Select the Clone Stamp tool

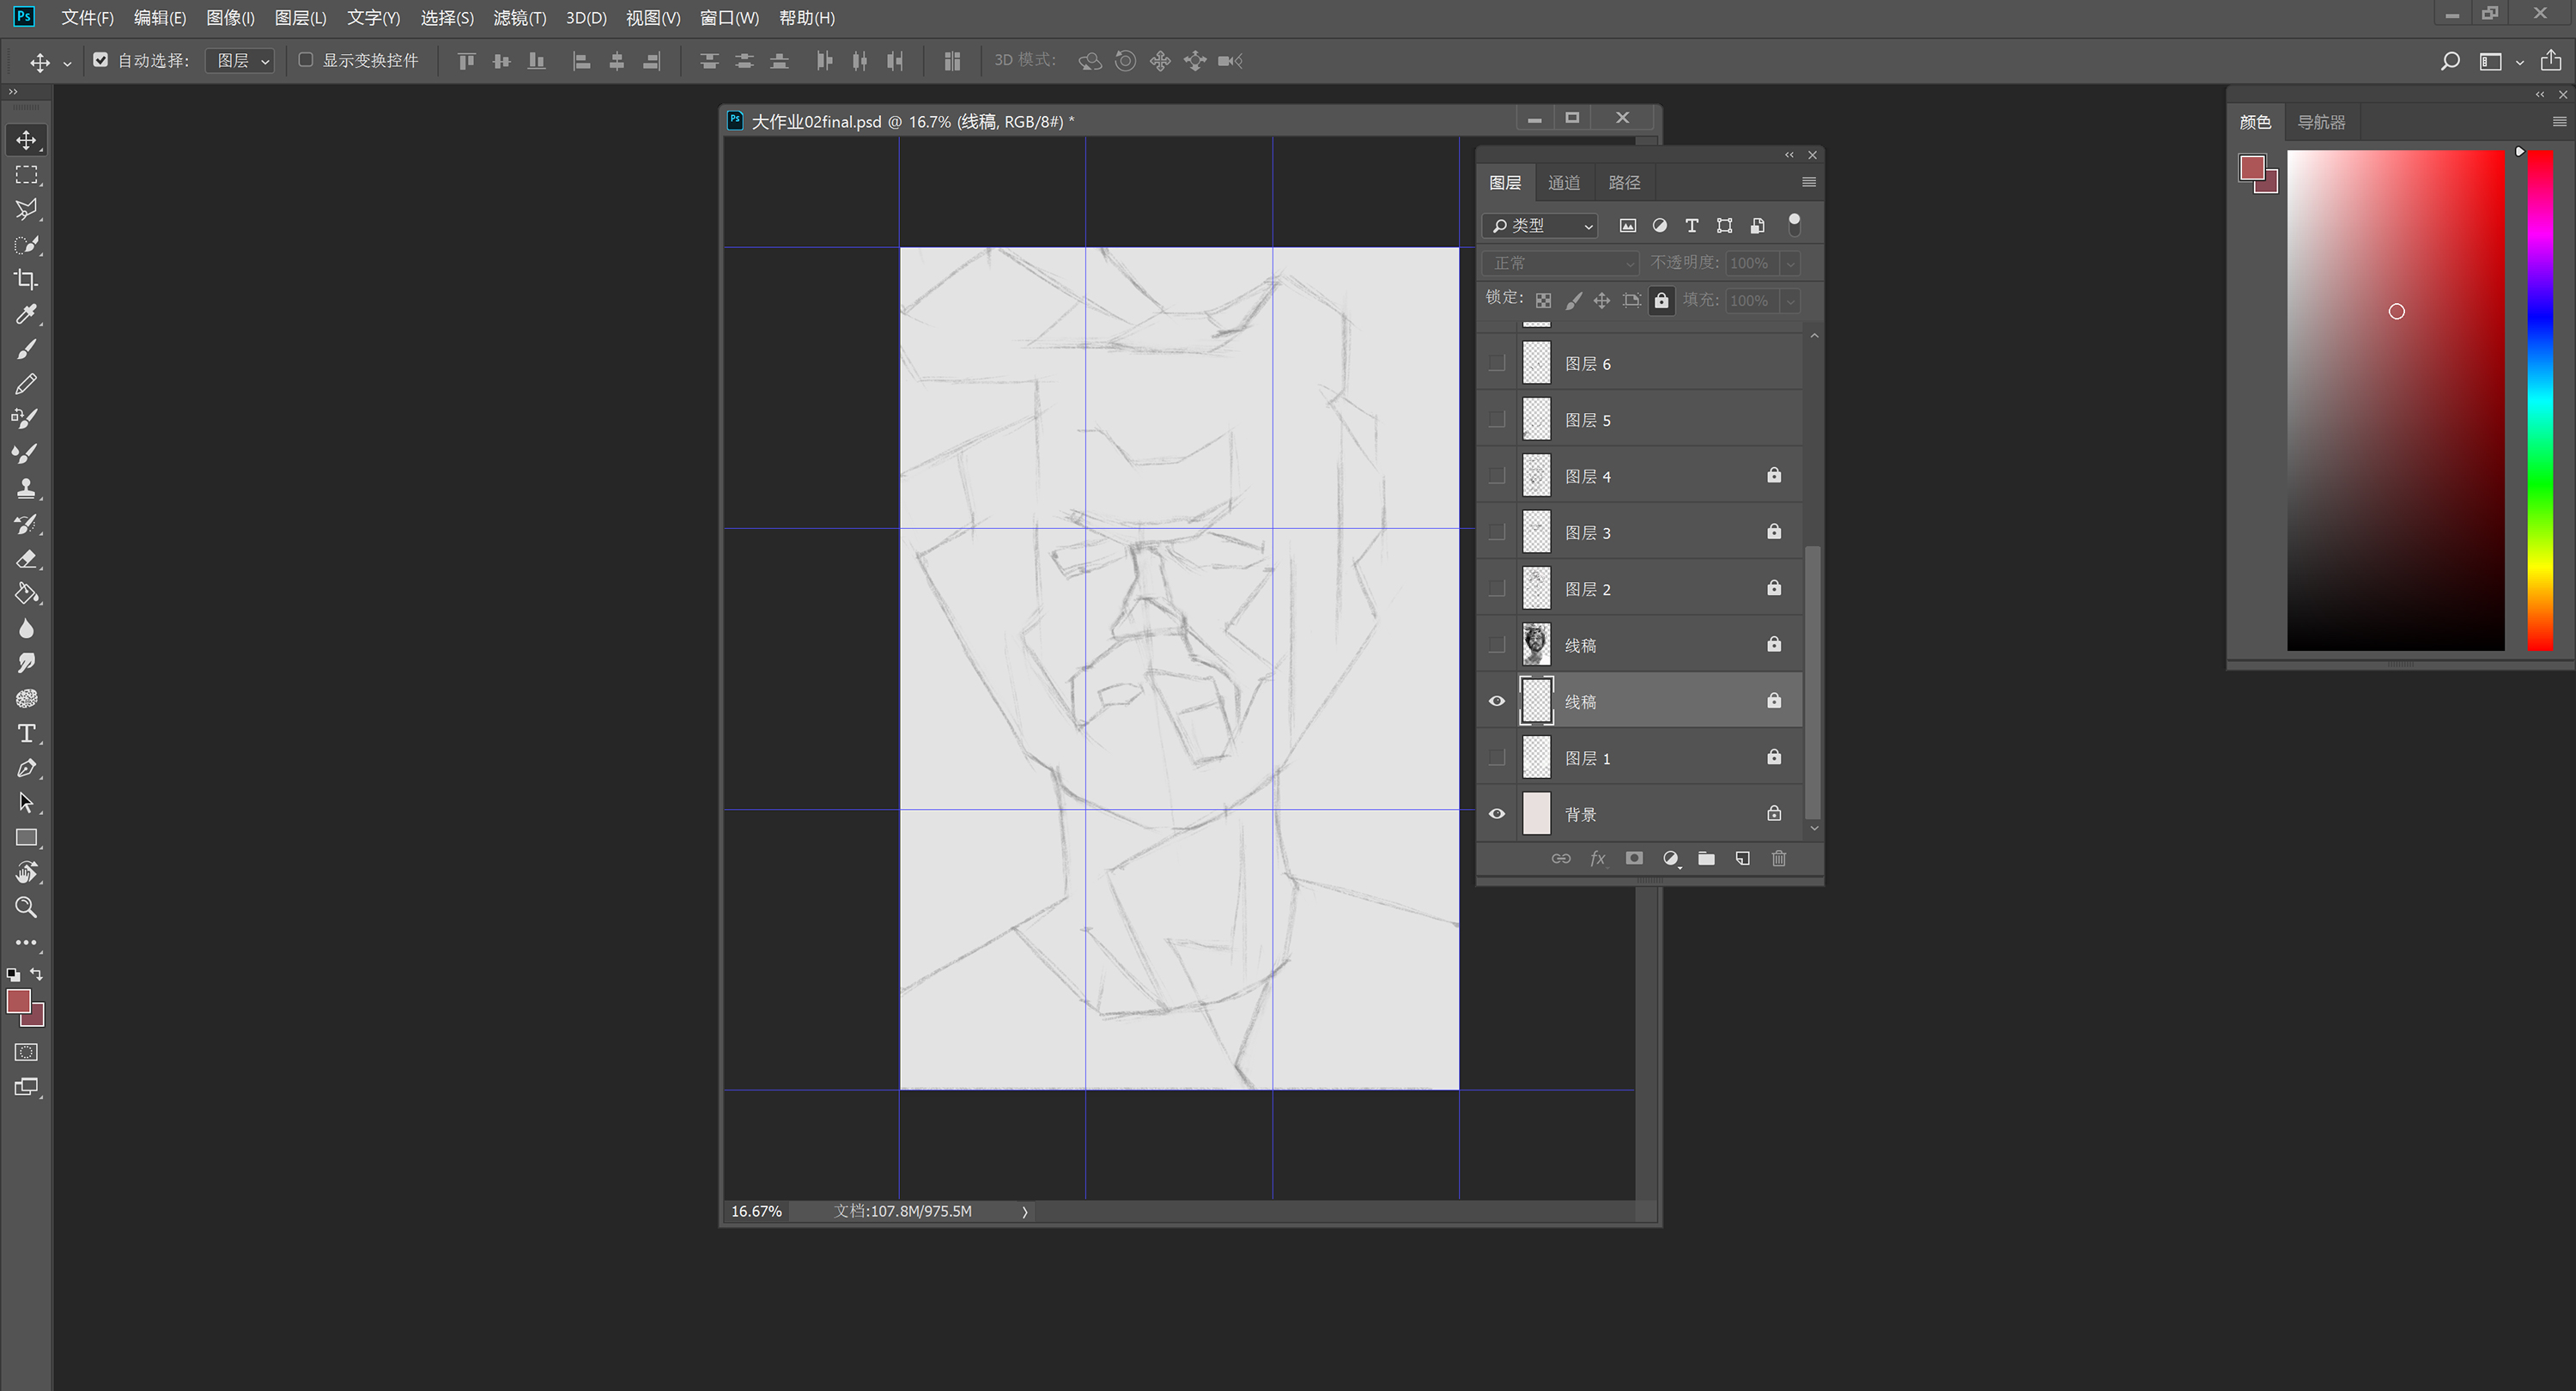pyautogui.click(x=26, y=489)
